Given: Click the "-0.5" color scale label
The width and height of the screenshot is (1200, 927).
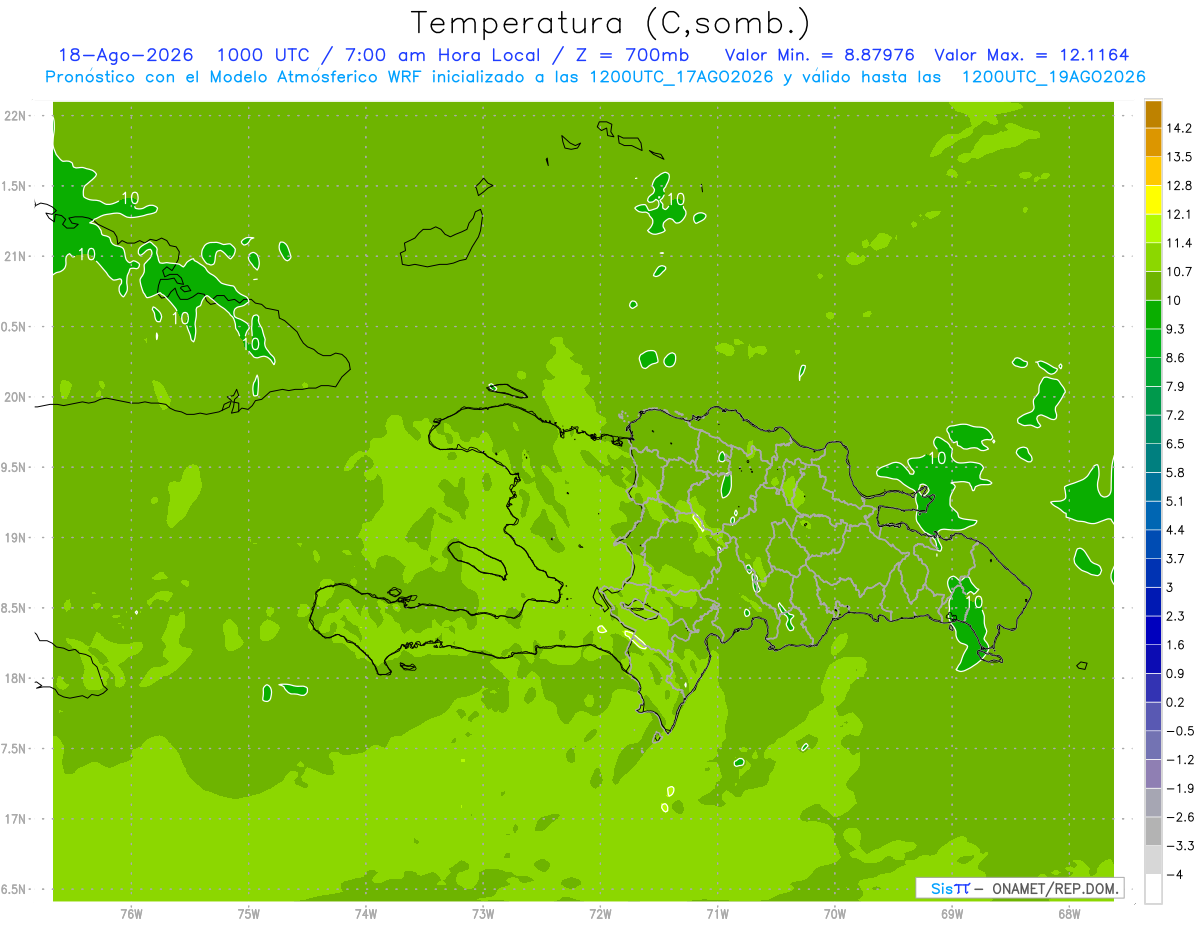Looking at the screenshot, I should [1180, 731].
